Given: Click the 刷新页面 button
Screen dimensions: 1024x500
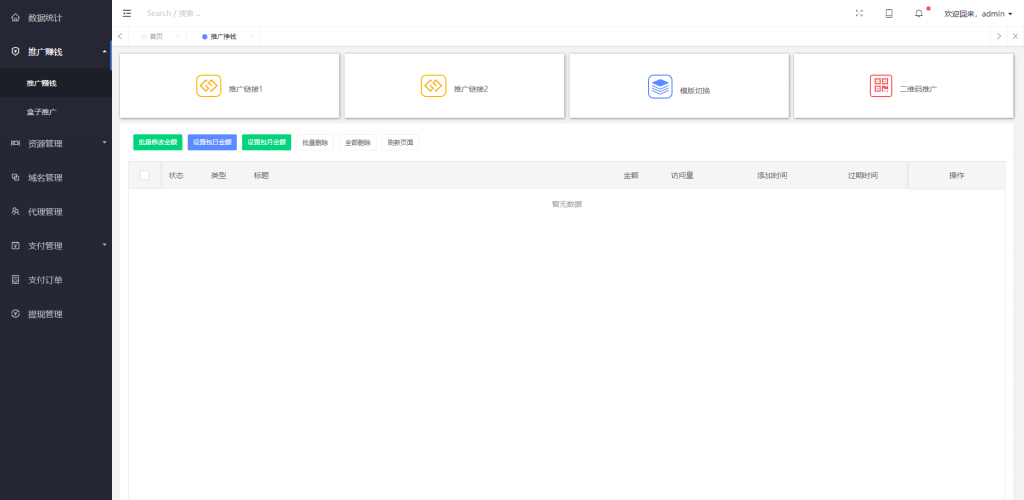Looking at the screenshot, I should pyautogui.click(x=400, y=143).
